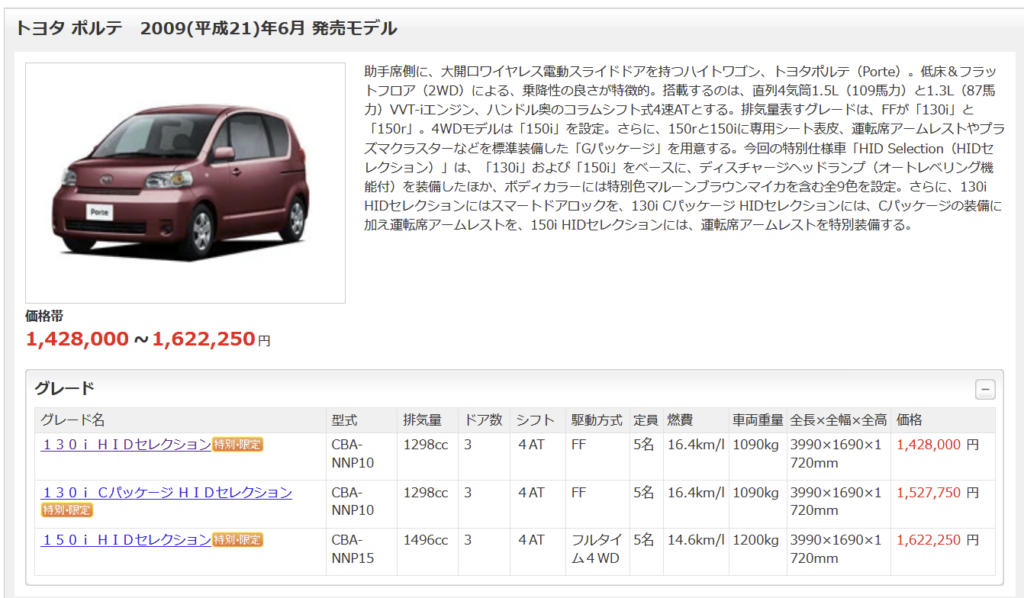
Task: Click the 燃費 column header
Action: point(680,420)
